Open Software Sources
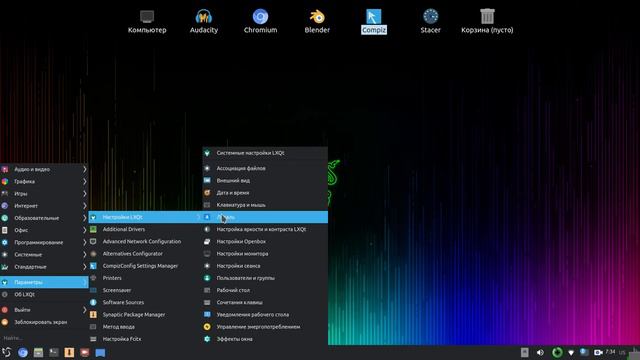The width and height of the screenshot is (640, 360). click(x=146, y=302)
